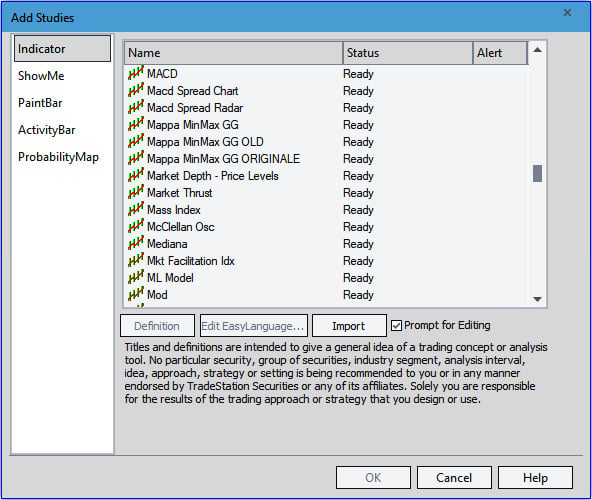Screen dimensions: 592x500
Task: Switch to the ShowMe category
Action: 41,76
